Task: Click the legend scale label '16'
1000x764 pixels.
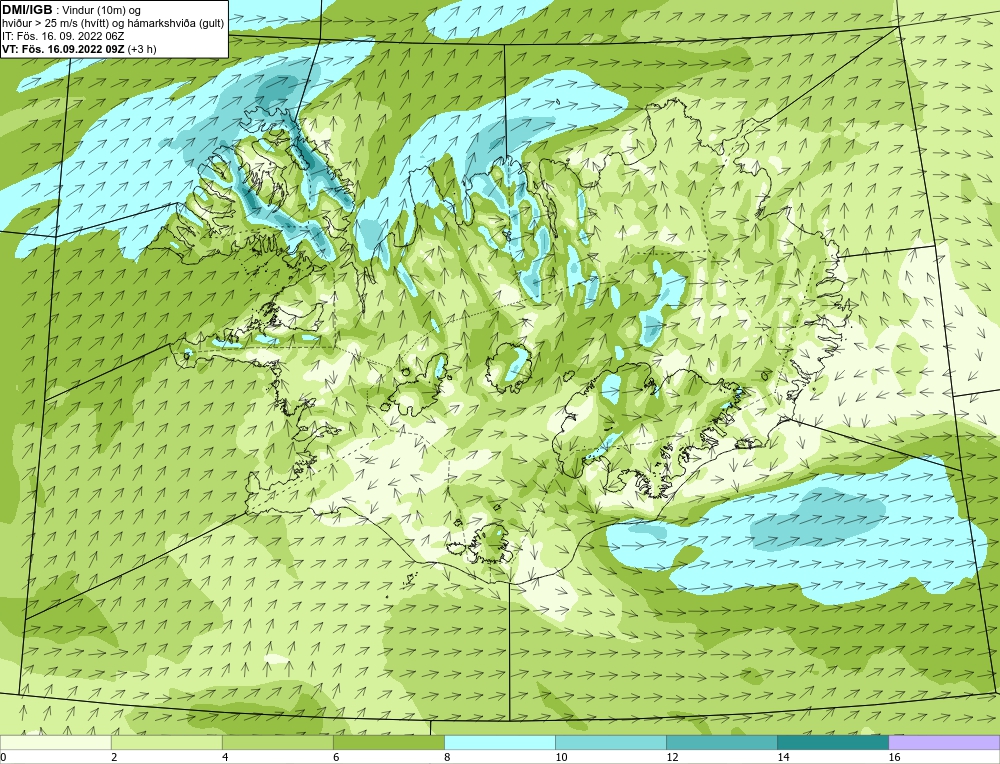Action: pyautogui.click(x=895, y=757)
